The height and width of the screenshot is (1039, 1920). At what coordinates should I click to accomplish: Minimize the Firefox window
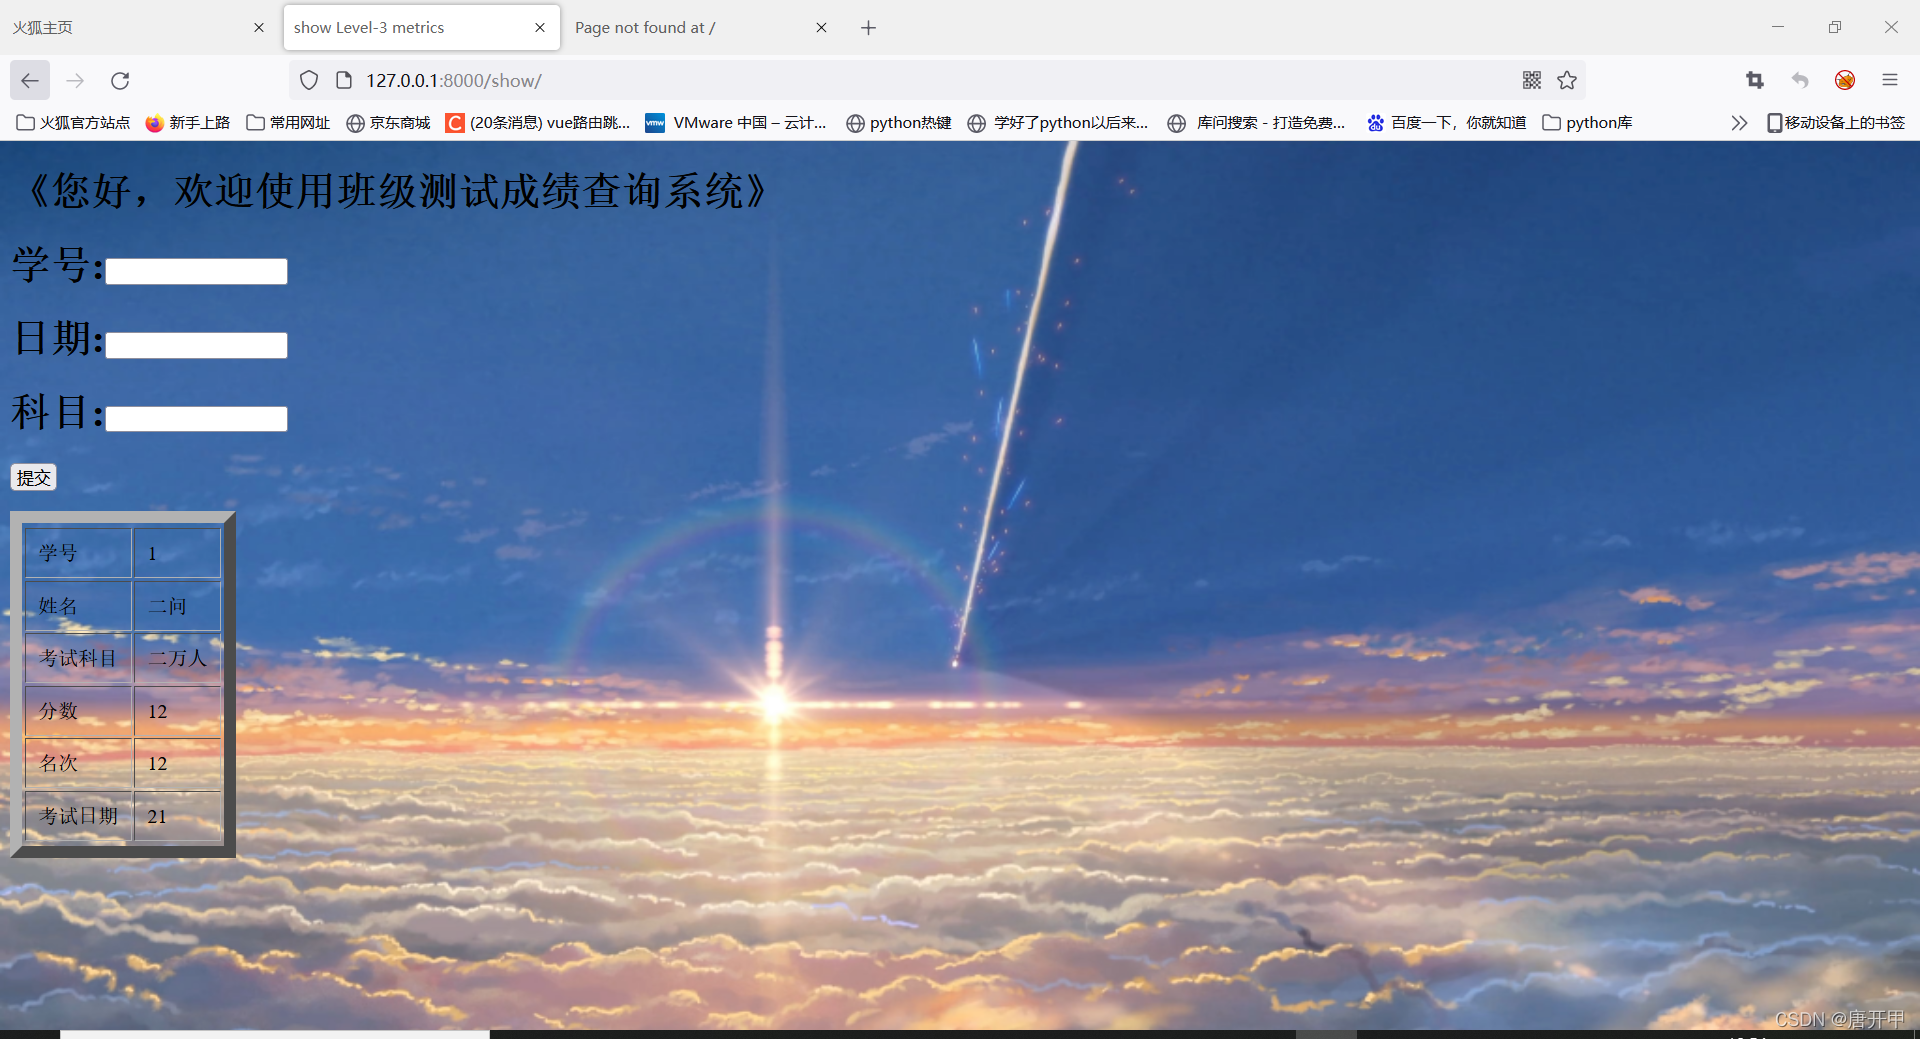1778,27
